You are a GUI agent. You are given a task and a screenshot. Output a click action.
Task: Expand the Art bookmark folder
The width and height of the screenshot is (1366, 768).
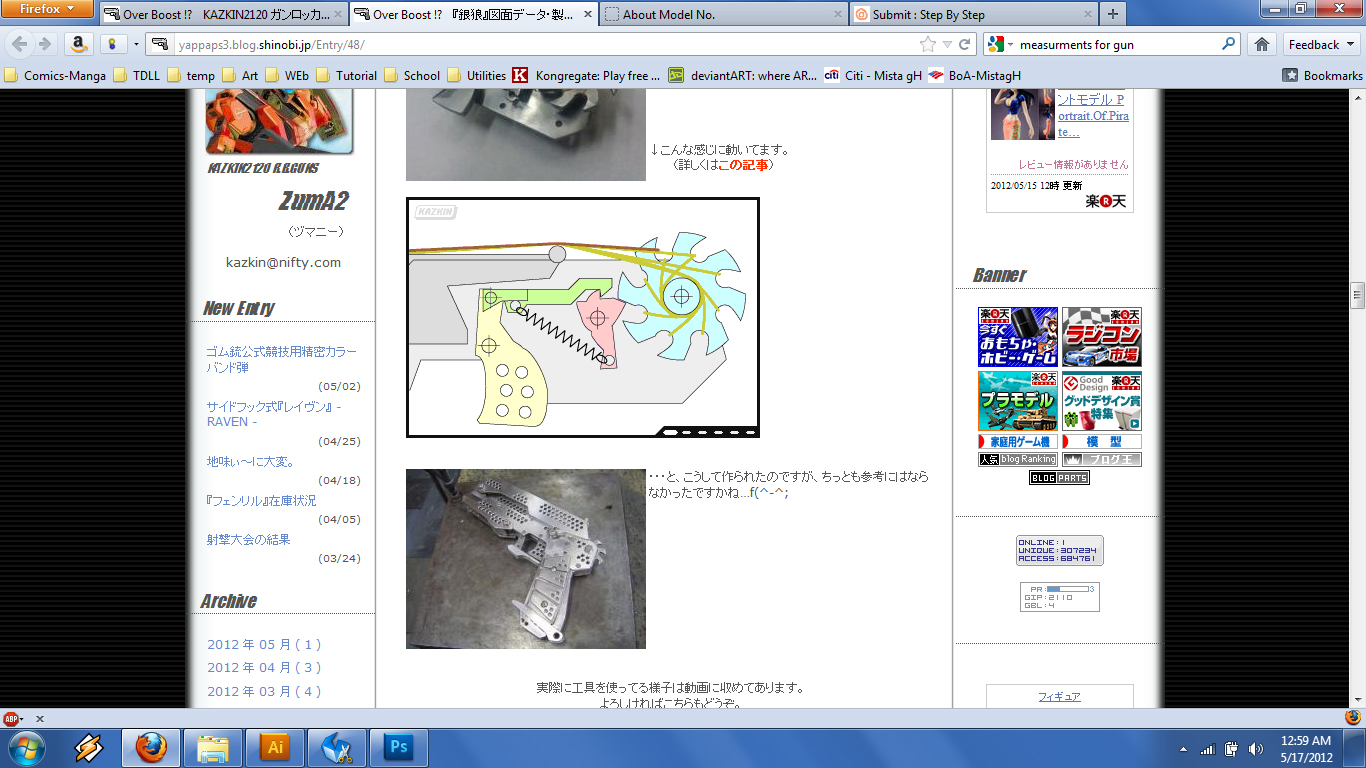pyautogui.click(x=240, y=75)
